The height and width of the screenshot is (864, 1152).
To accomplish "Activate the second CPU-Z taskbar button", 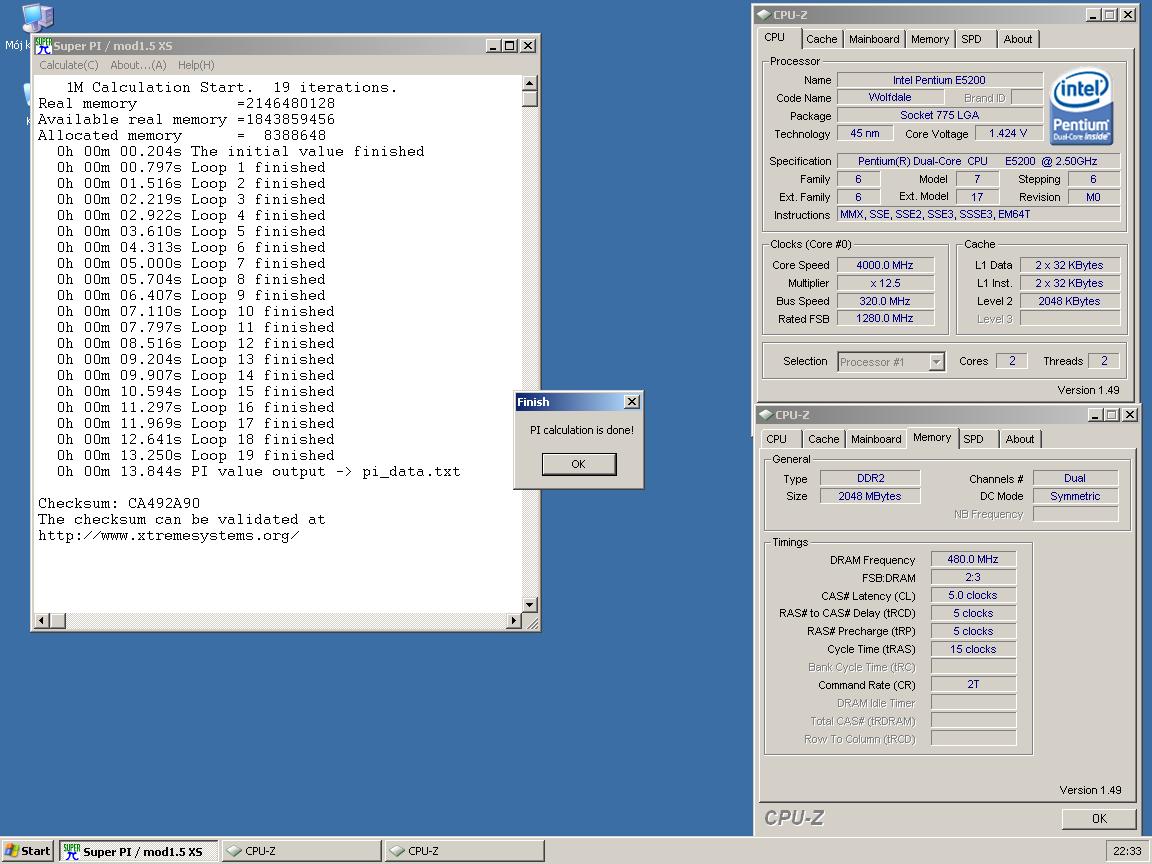I will (465, 851).
